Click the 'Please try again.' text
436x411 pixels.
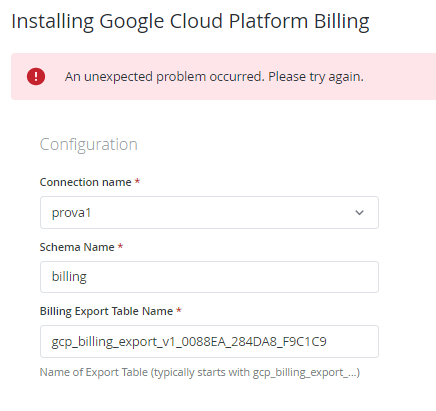coord(316,77)
